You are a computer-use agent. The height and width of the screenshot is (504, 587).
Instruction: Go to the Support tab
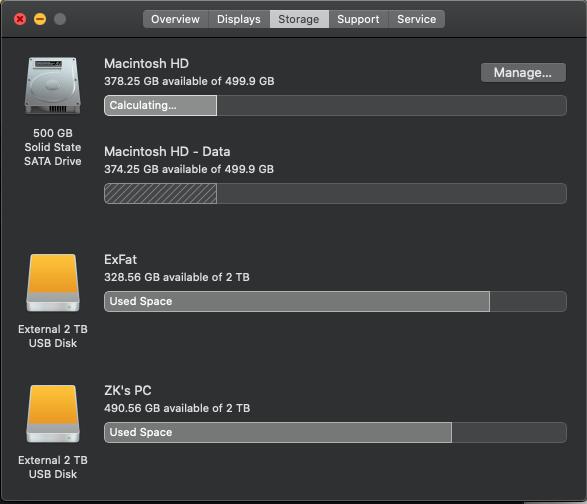pos(358,19)
